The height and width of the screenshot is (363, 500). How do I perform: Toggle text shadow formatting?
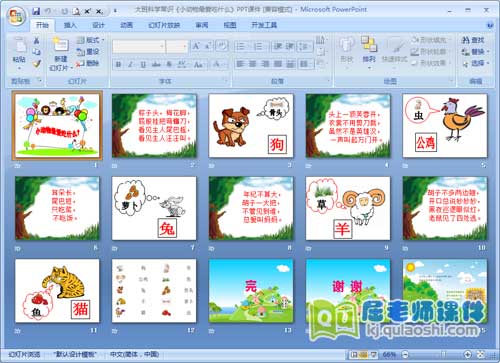coord(169,64)
